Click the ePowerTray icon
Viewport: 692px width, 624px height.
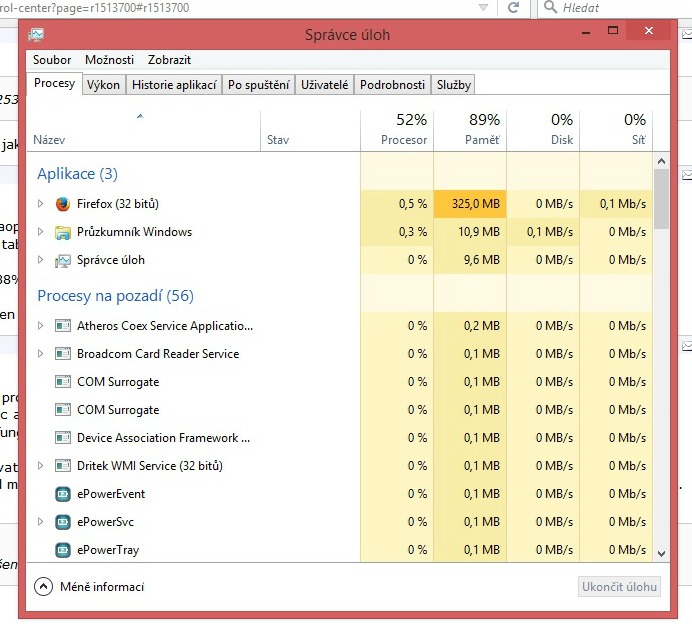coord(63,550)
